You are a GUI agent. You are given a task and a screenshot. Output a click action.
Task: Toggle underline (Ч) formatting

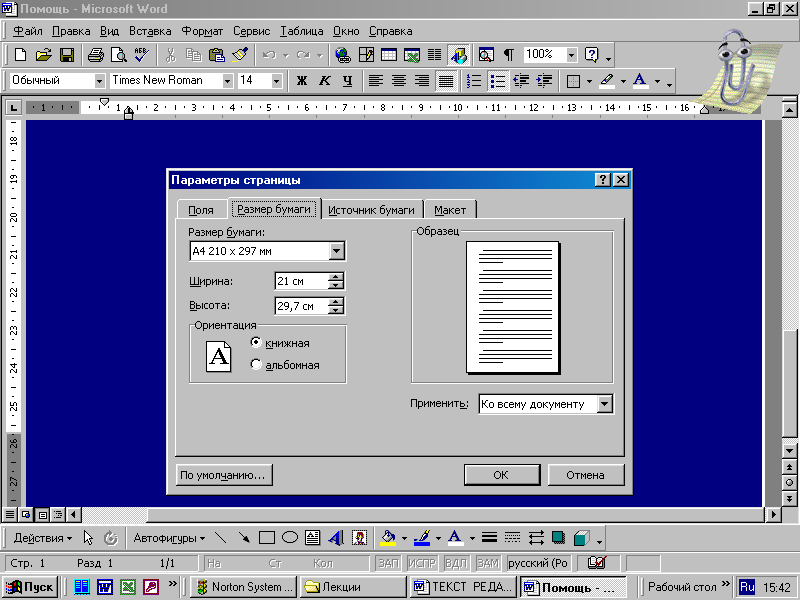(x=347, y=81)
